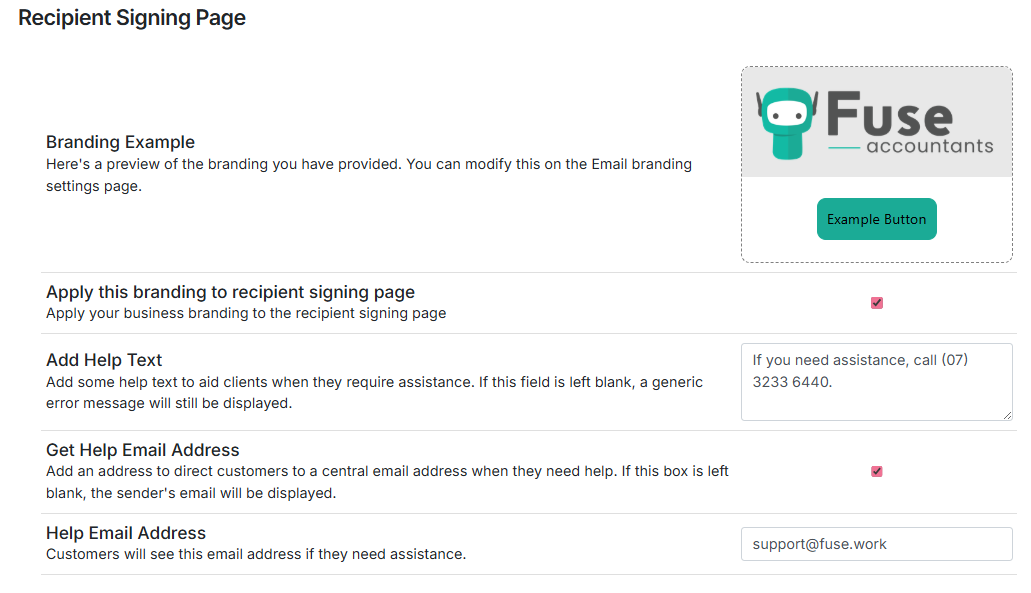Toggle the Apply this branding checkbox
The width and height of the screenshot is (1031, 593).
click(x=877, y=303)
